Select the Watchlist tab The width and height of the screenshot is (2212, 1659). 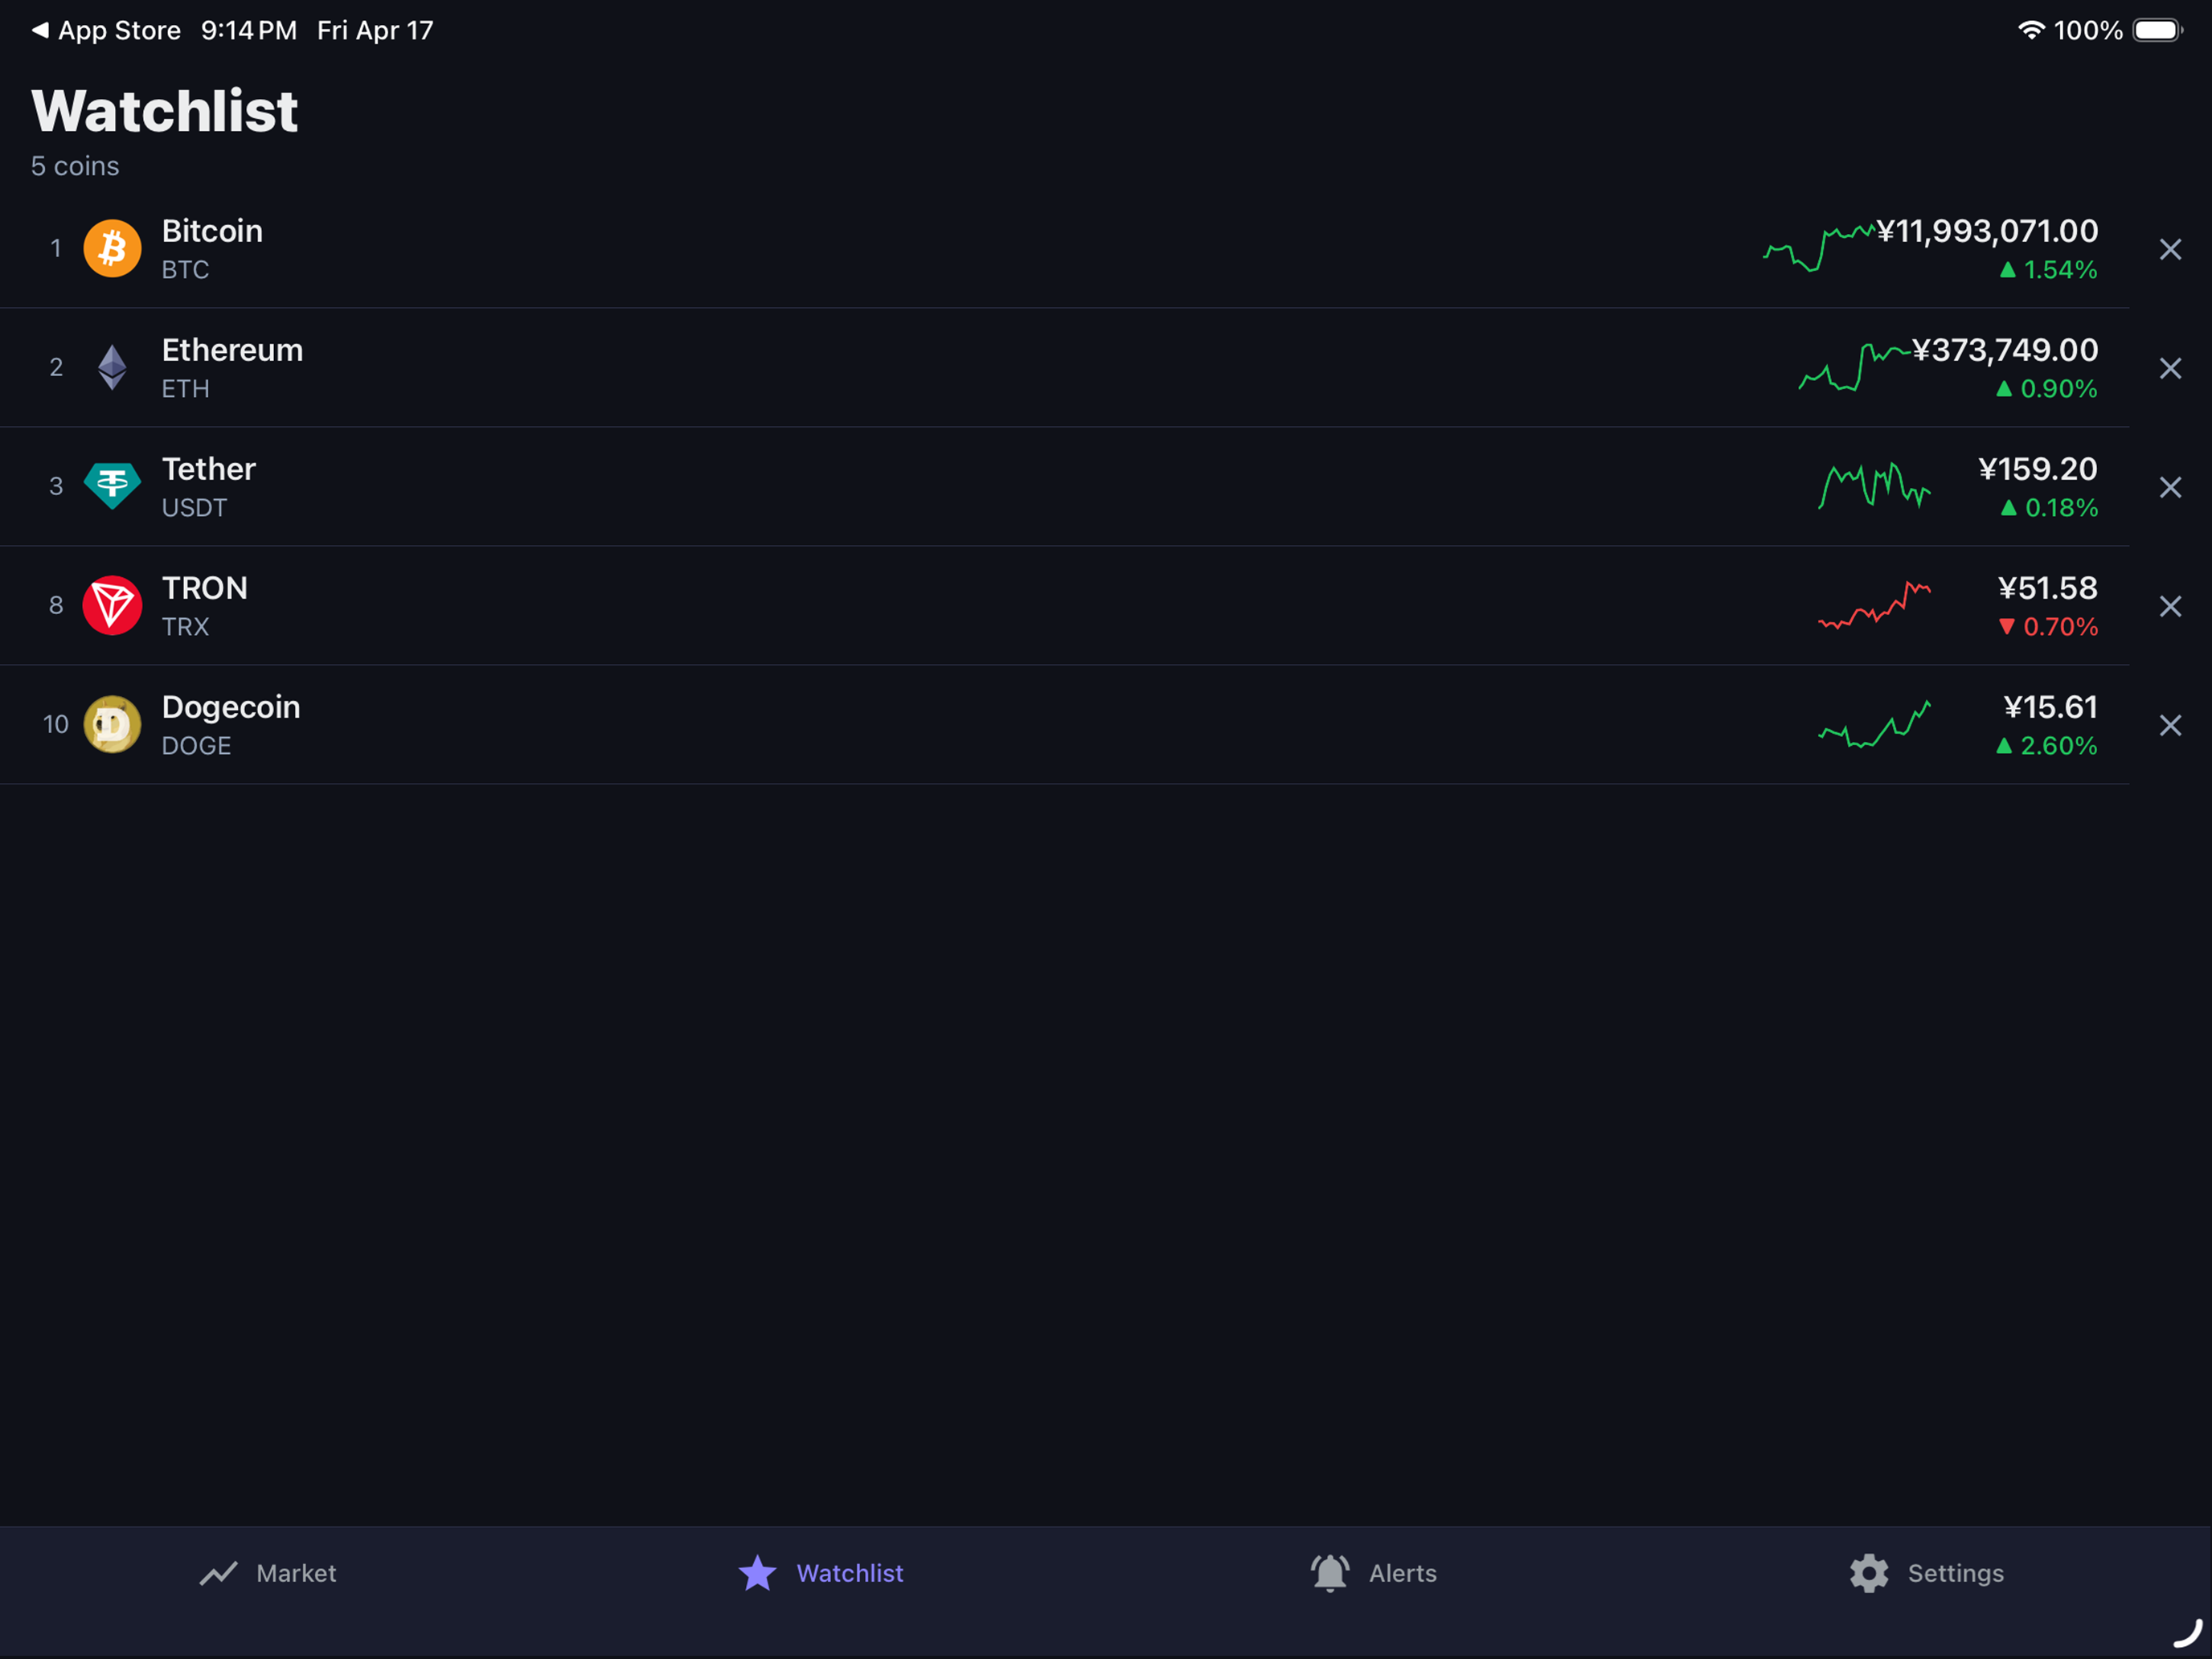821,1573
